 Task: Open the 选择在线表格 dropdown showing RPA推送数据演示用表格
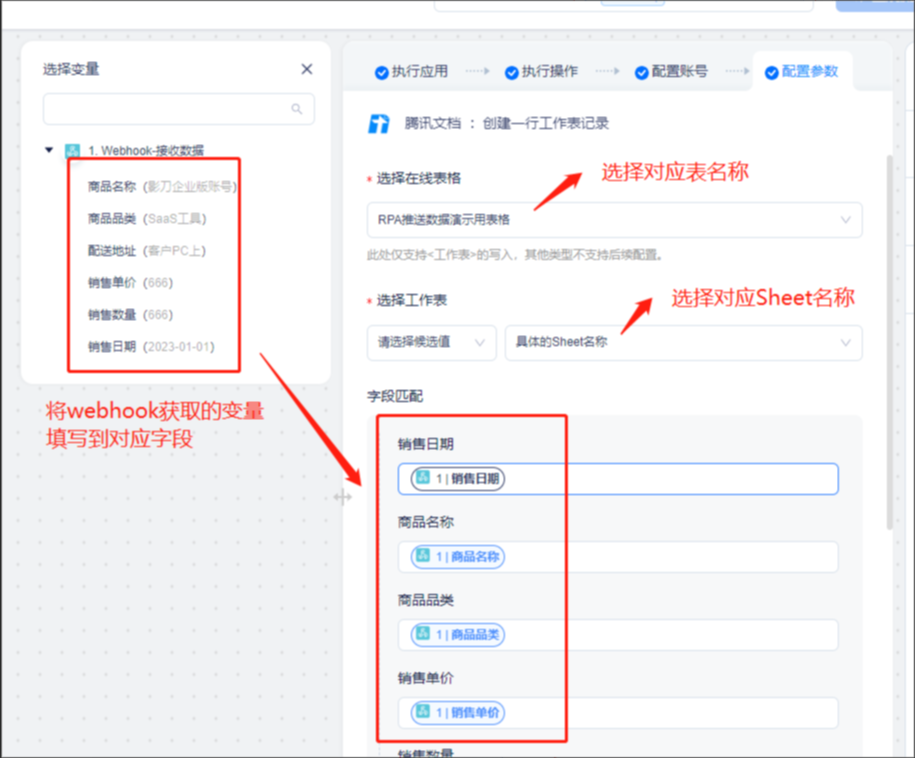[x=614, y=220]
